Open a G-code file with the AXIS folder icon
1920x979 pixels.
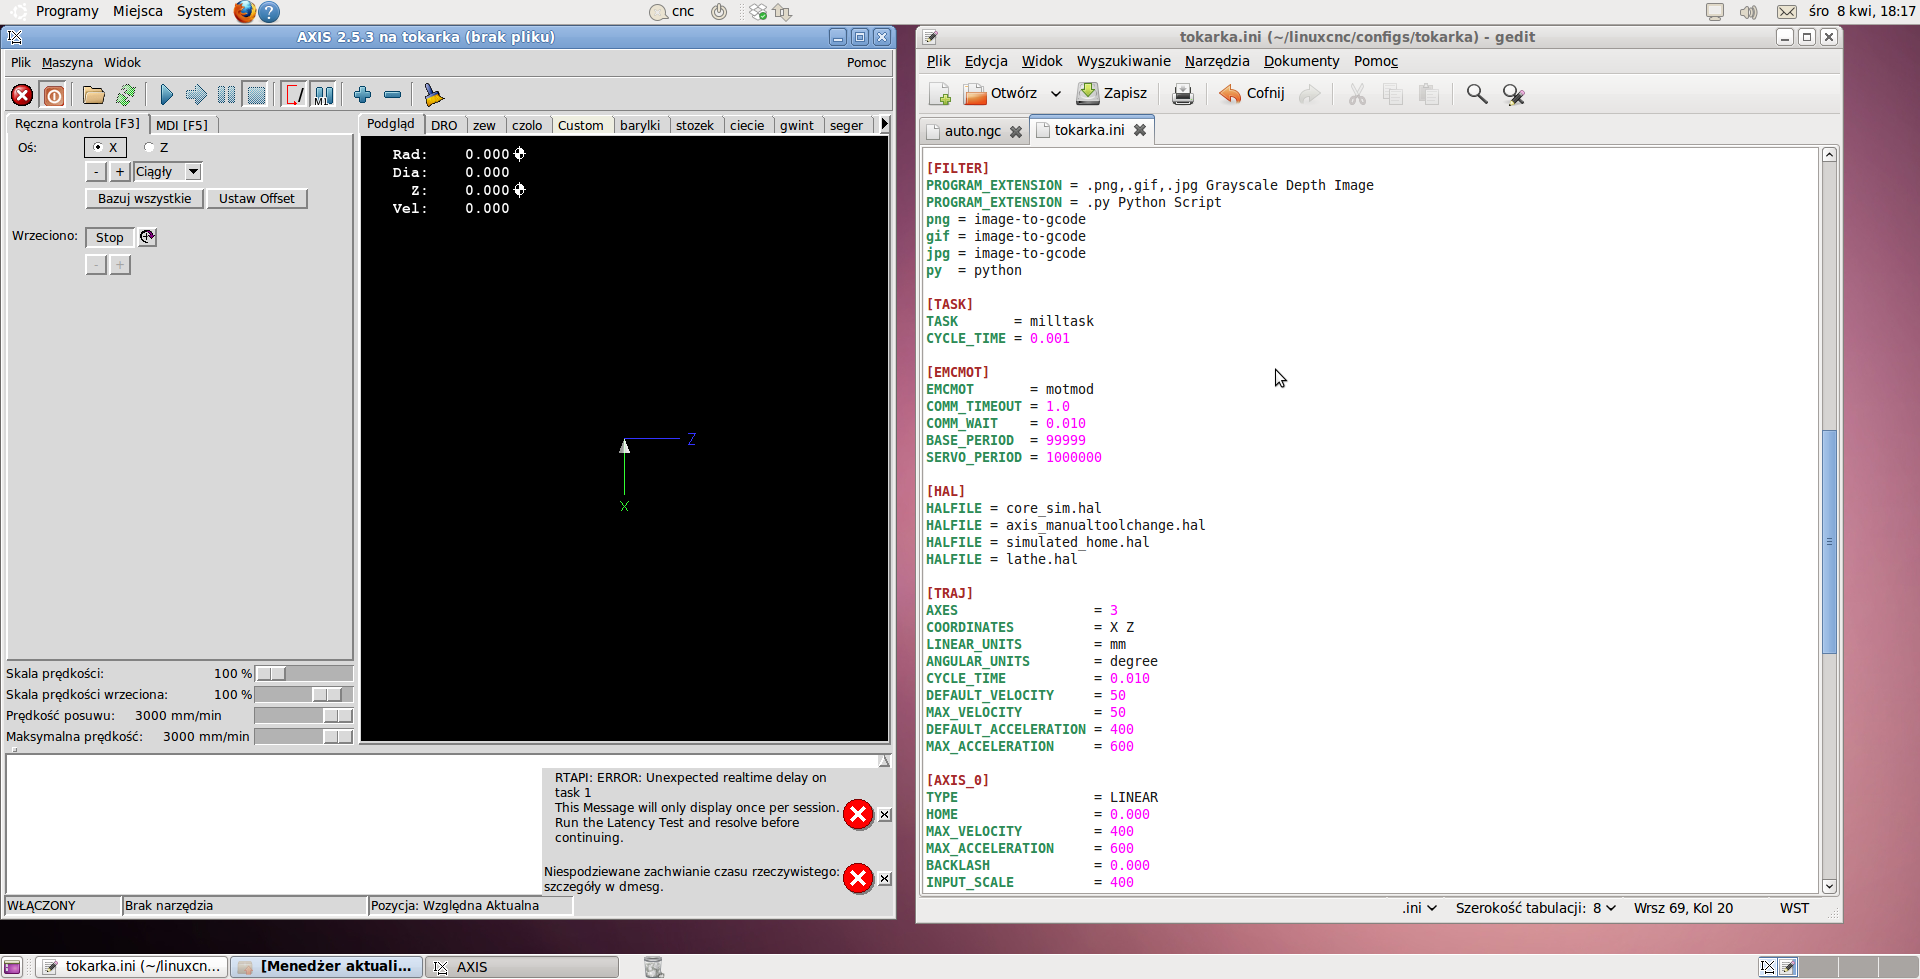click(94, 95)
